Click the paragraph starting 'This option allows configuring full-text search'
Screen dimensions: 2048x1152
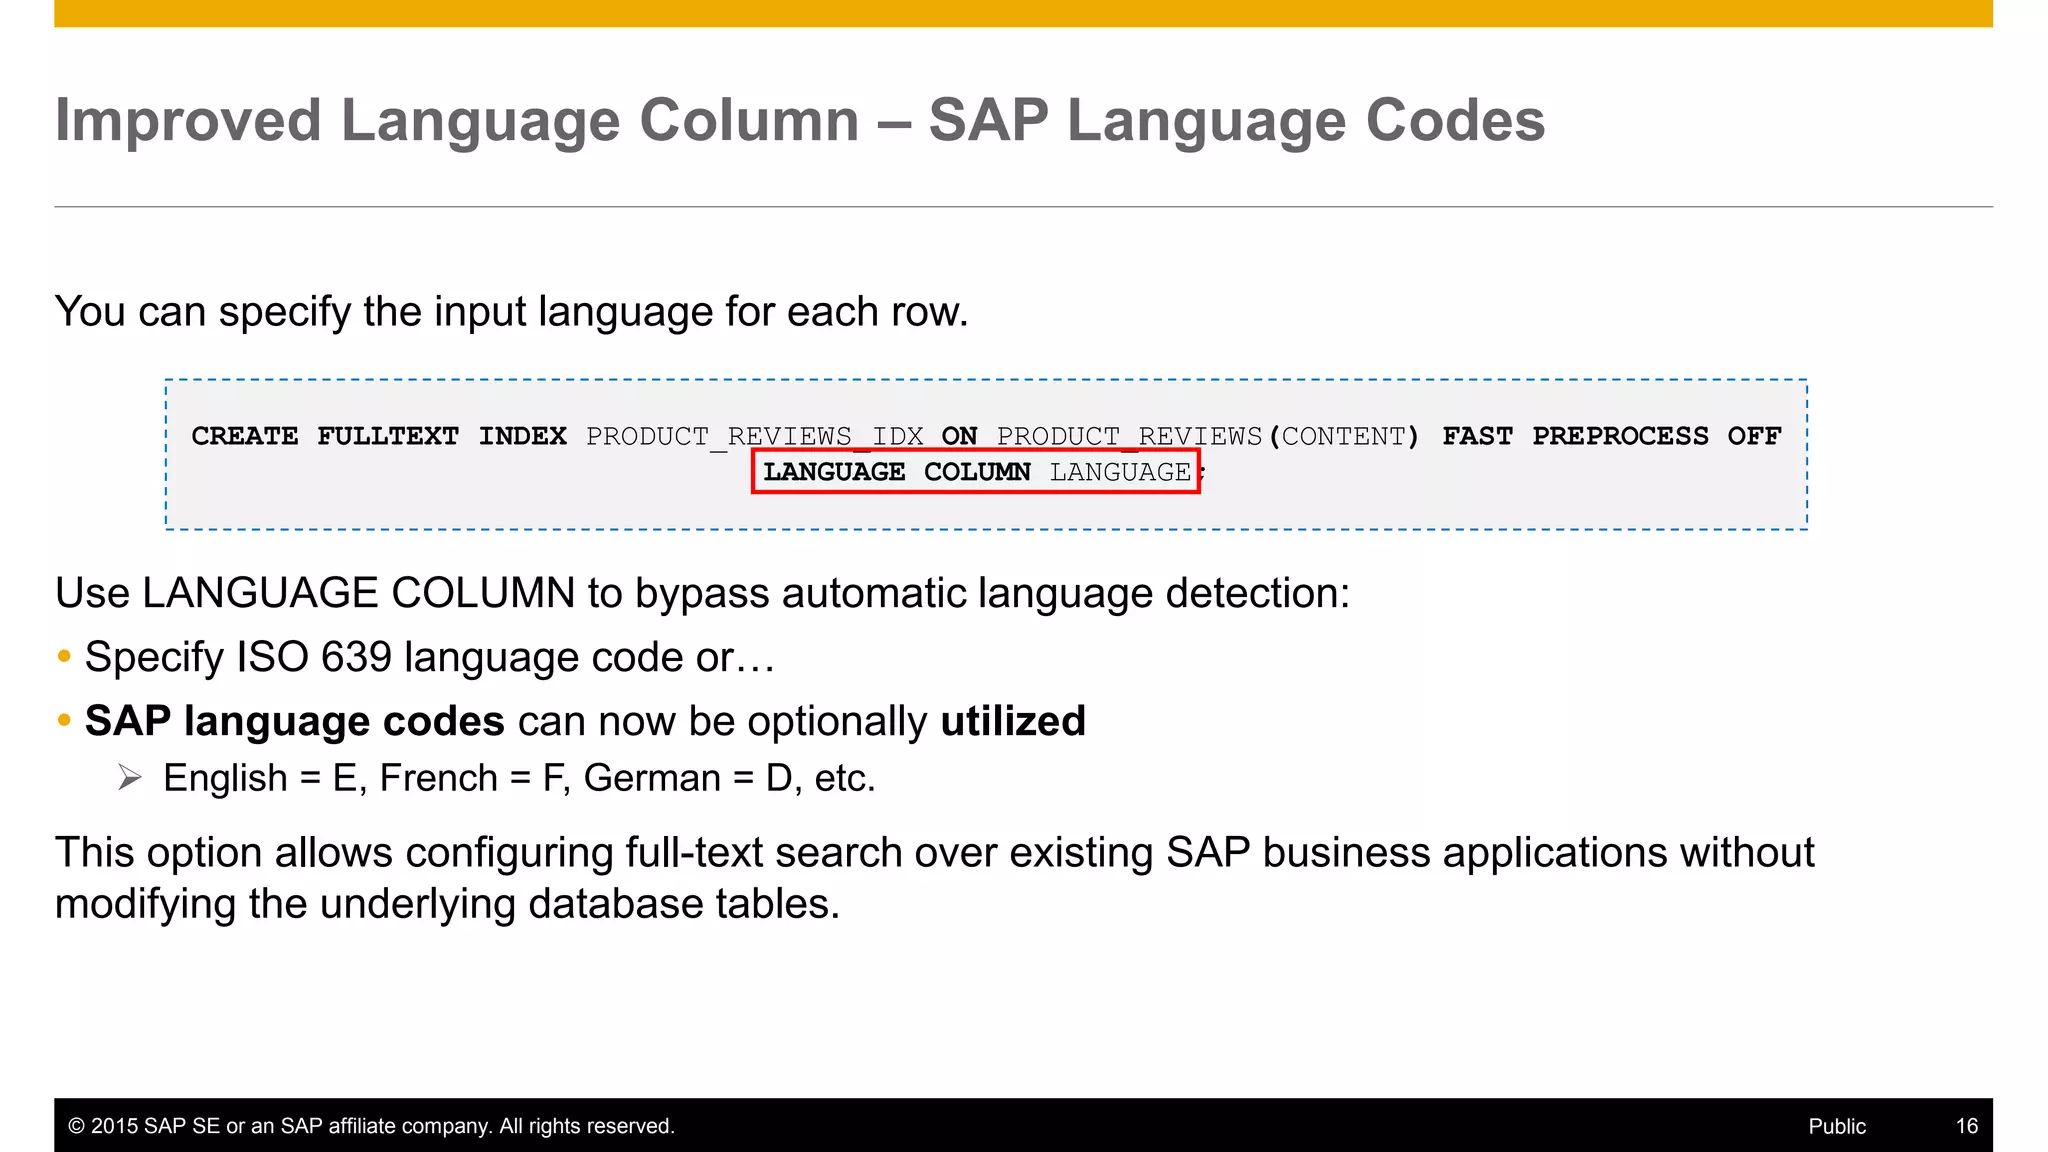935,878
